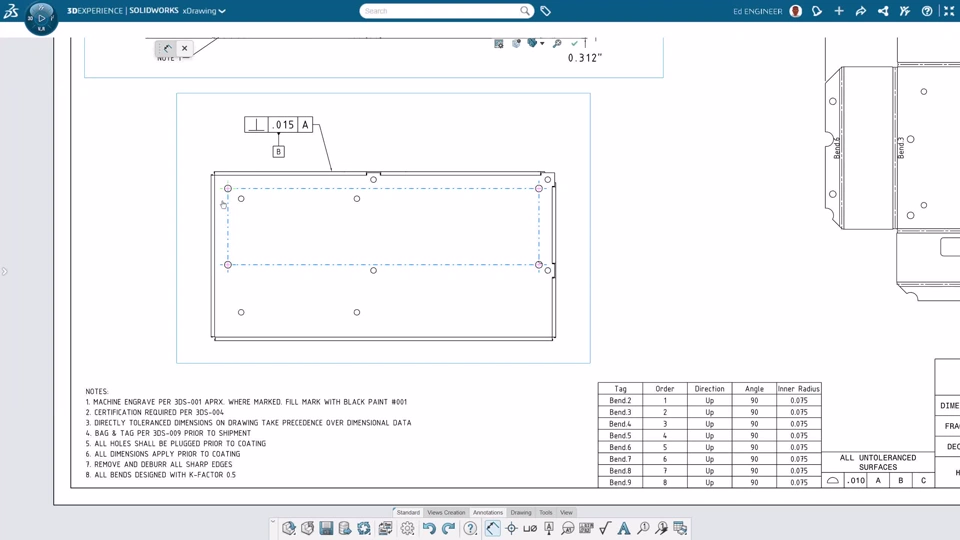Select the Note text A tool
Viewport: 960px width, 540px height.
624,528
